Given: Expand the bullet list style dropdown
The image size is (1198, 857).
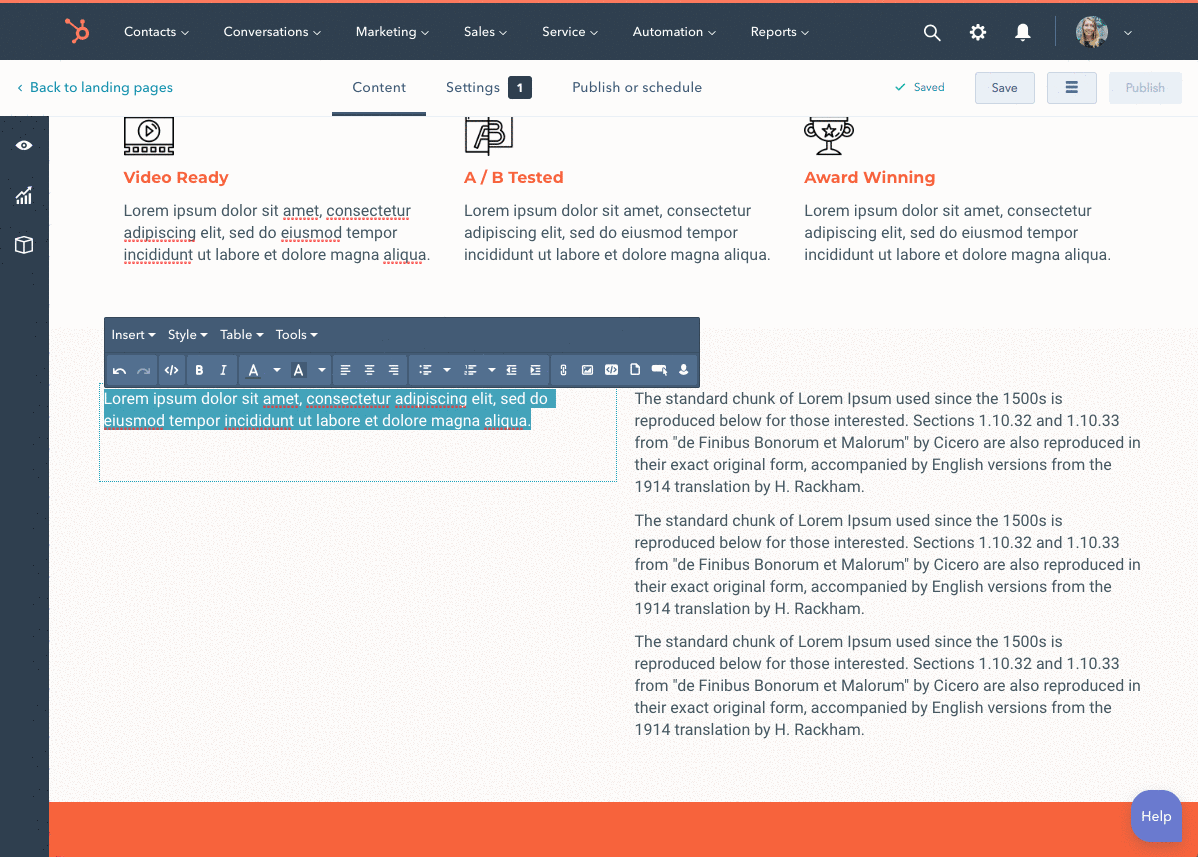Looking at the screenshot, I should point(447,370).
